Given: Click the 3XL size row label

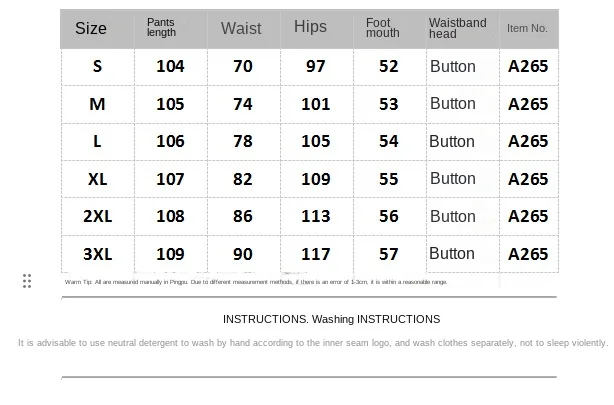Looking at the screenshot, I should tap(97, 254).
